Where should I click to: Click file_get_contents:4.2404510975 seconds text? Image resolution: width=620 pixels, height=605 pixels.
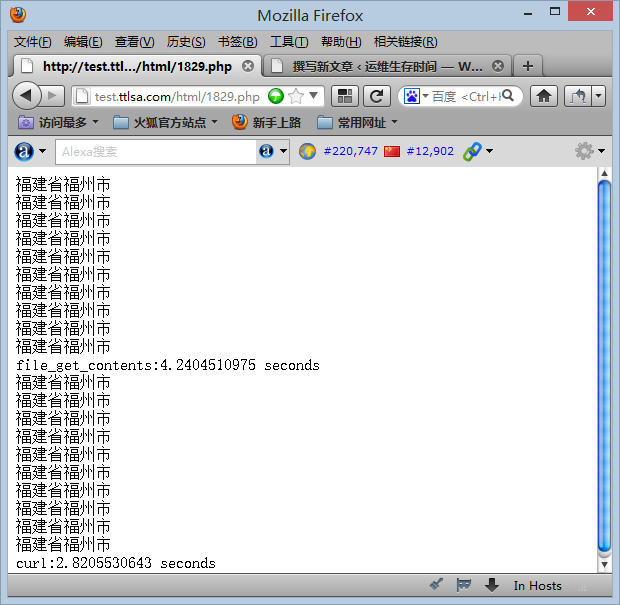click(168, 365)
